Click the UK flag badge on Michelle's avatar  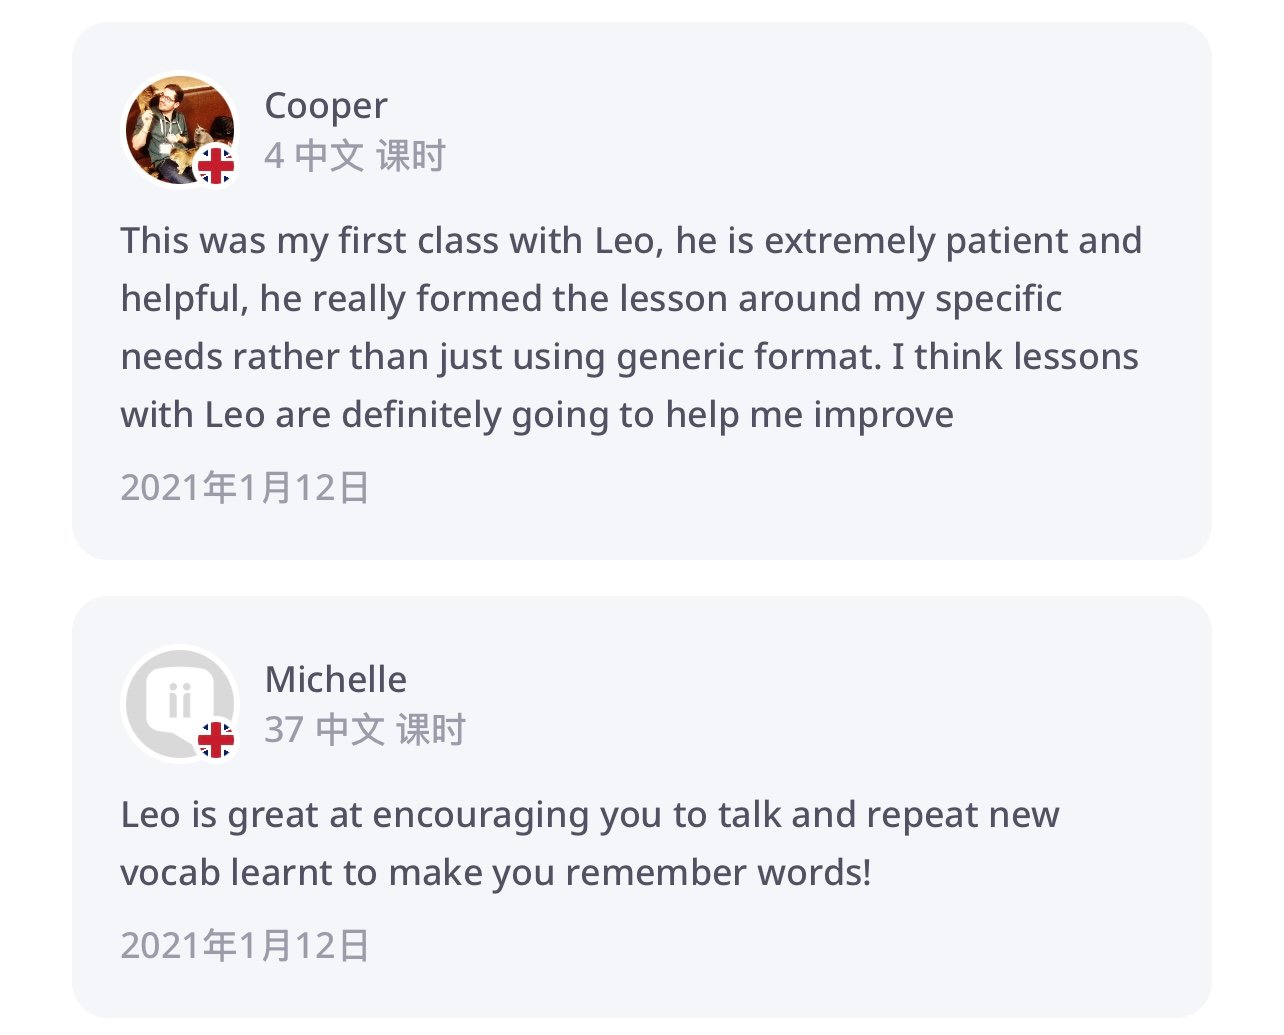[x=215, y=740]
